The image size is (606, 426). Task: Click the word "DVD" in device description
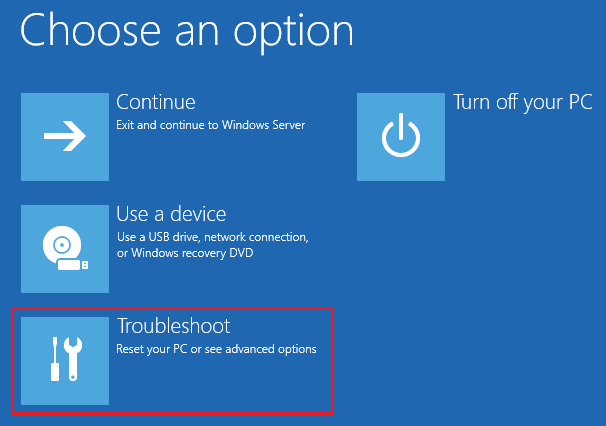[x=241, y=253]
